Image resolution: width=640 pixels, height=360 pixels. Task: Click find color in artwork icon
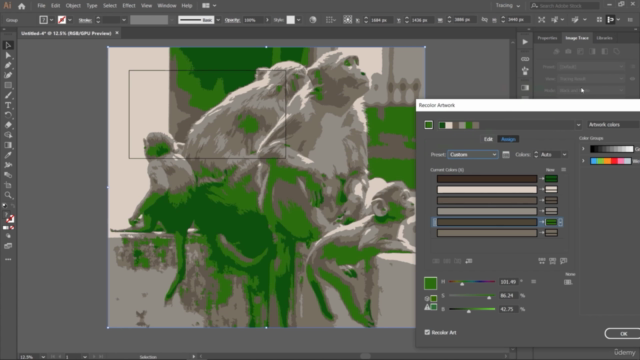click(564, 261)
